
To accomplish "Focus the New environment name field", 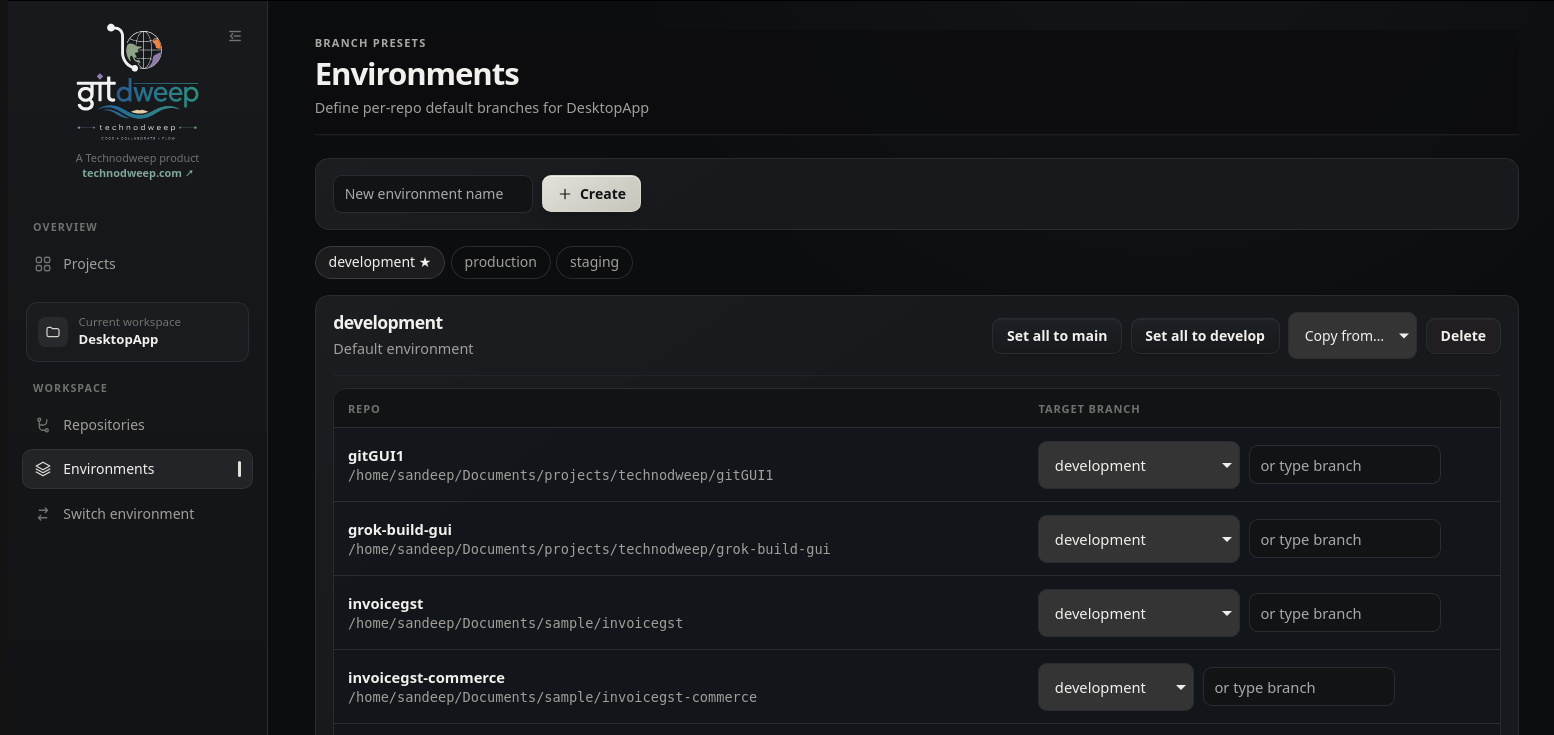I will tap(433, 194).
